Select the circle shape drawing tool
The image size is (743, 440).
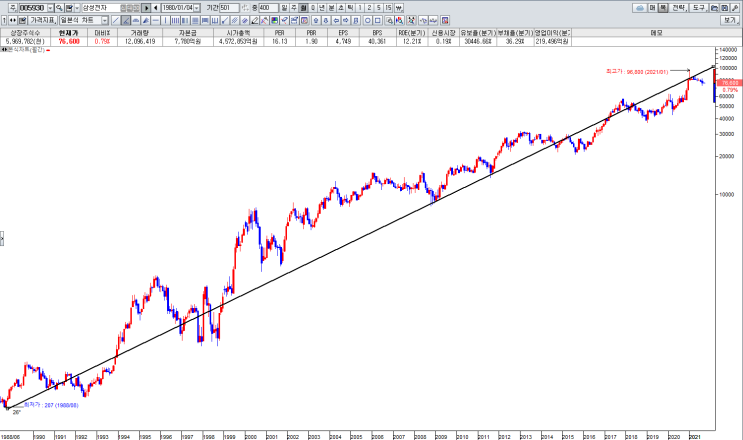tap(368, 20)
